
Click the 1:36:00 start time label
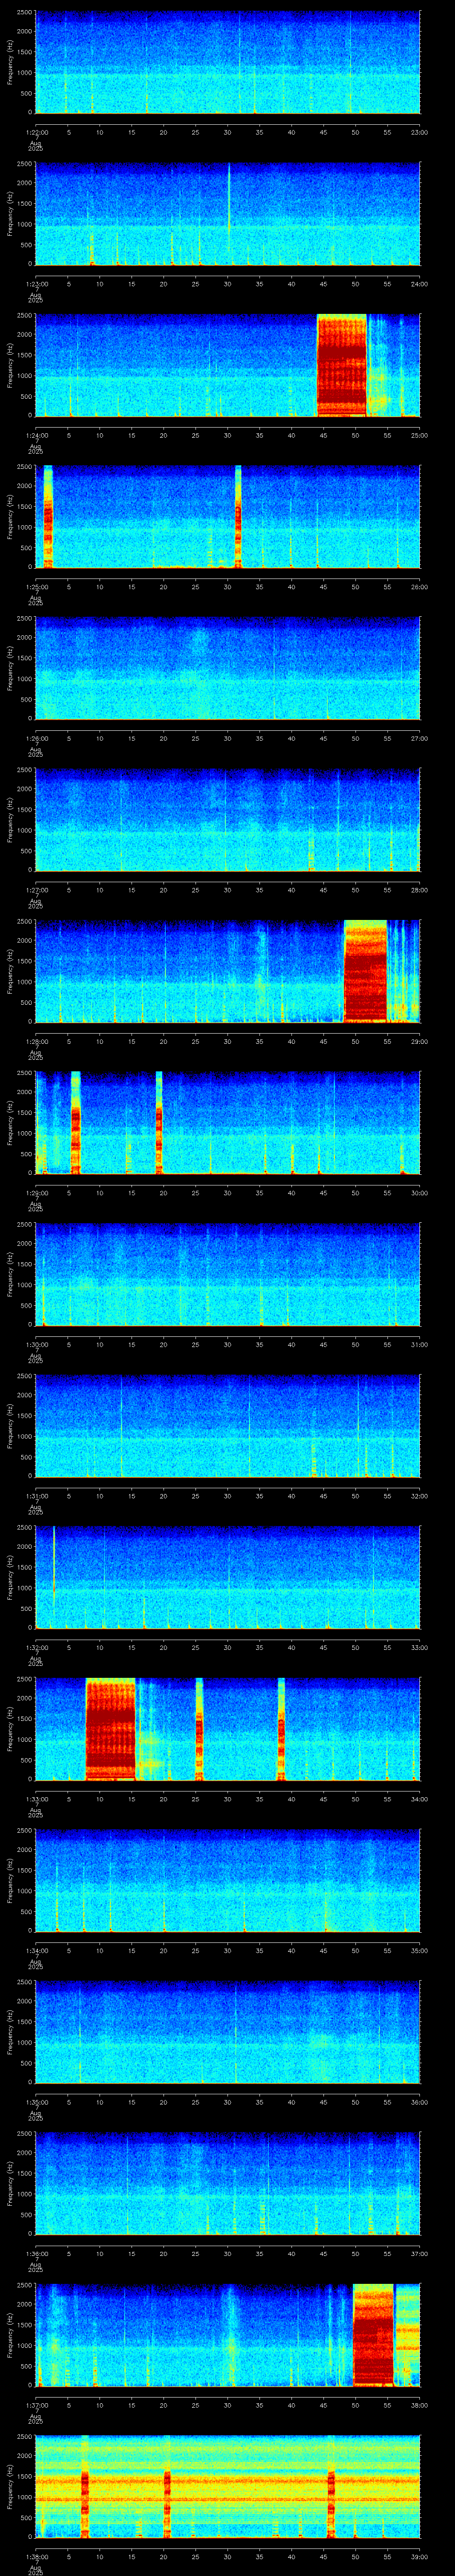pyautogui.click(x=36, y=2253)
